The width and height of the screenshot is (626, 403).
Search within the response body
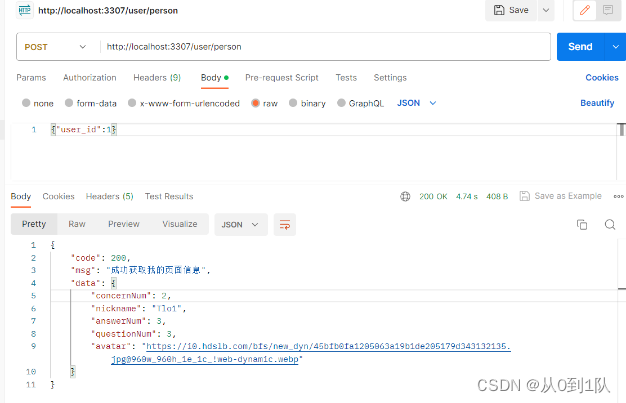pos(610,224)
